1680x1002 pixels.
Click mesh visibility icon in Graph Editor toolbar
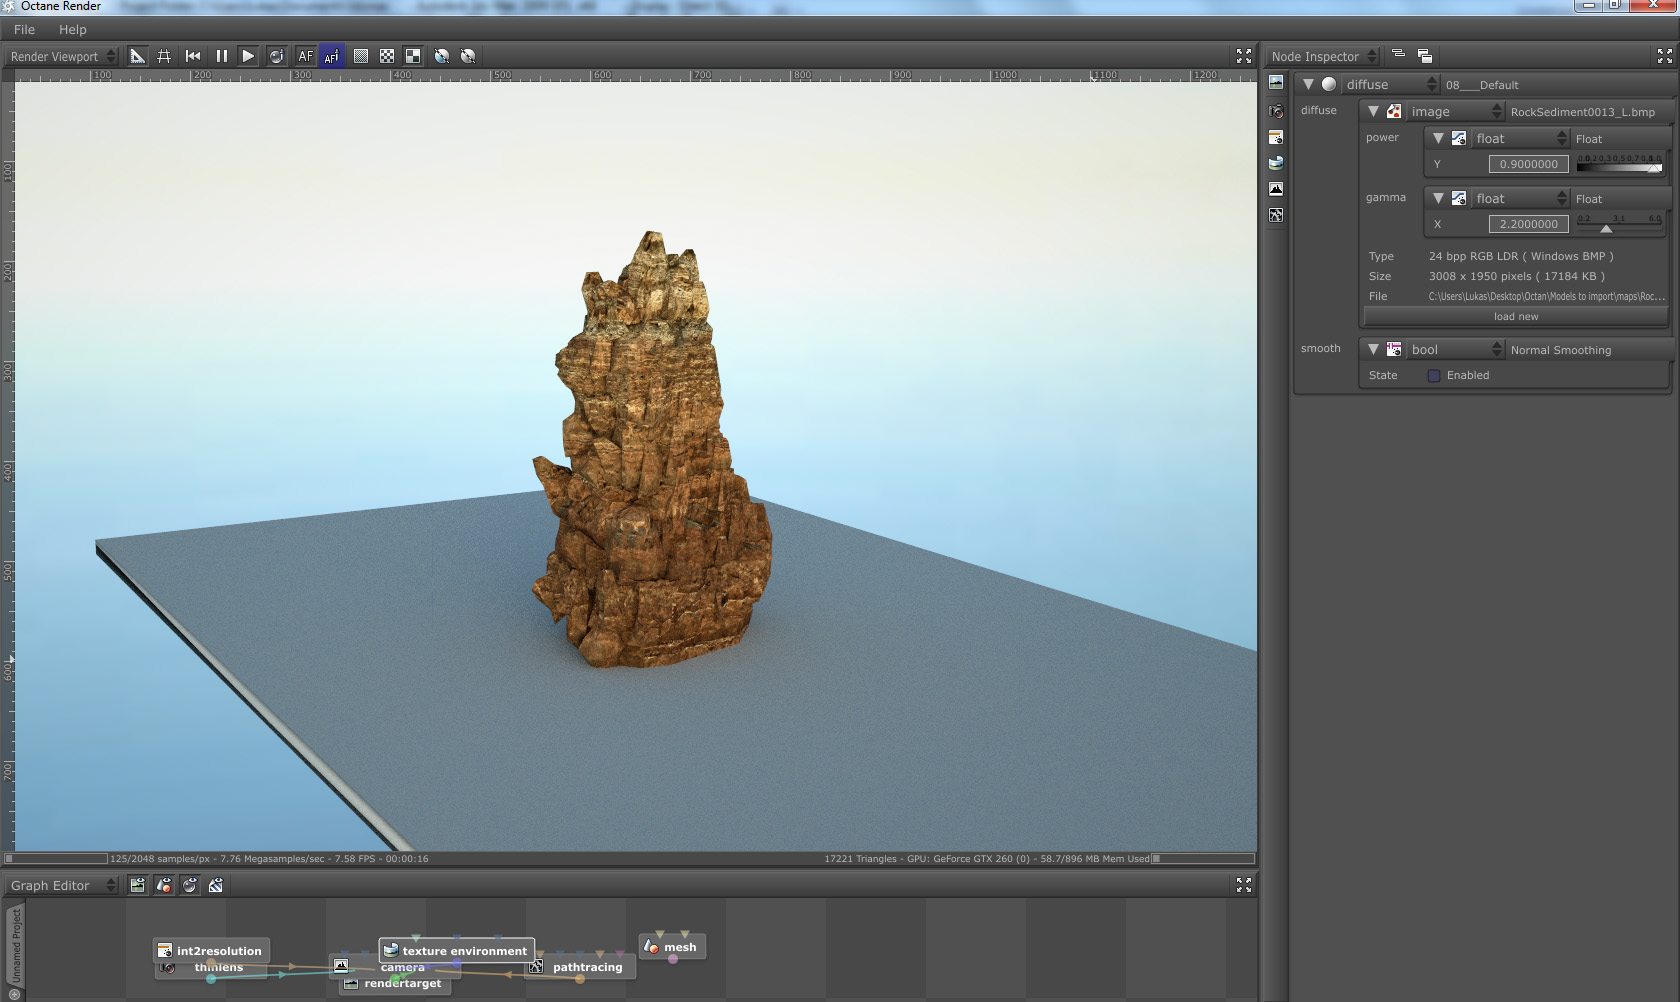pyautogui.click(x=164, y=885)
